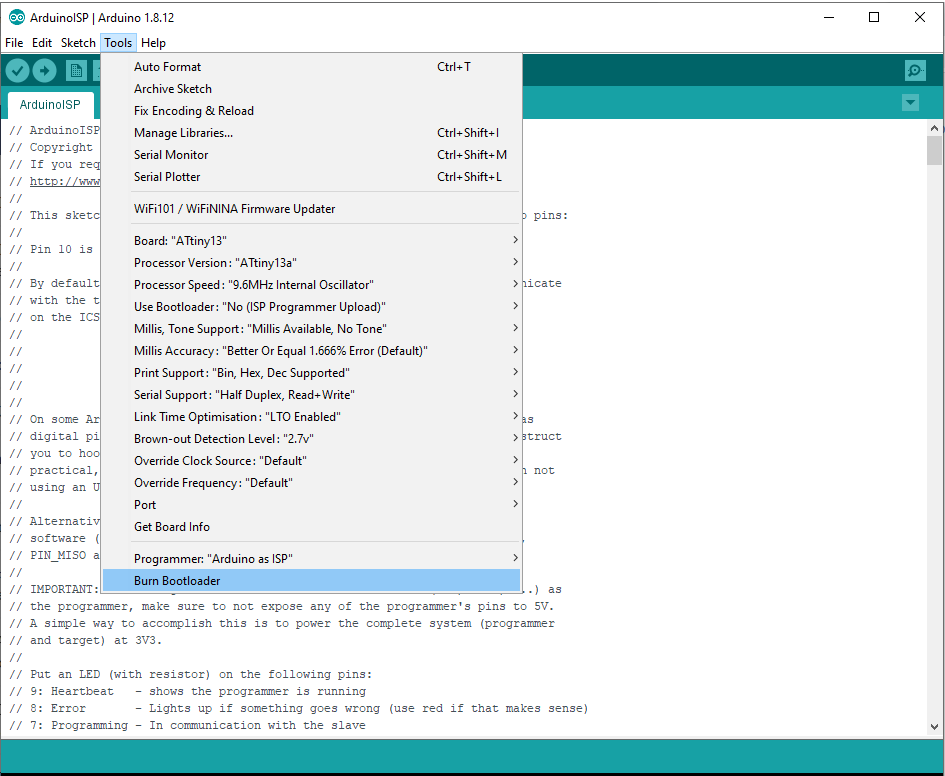Close the open Tools menu
This screenshot has height=776, width=945.
pyautogui.click(x=118, y=43)
